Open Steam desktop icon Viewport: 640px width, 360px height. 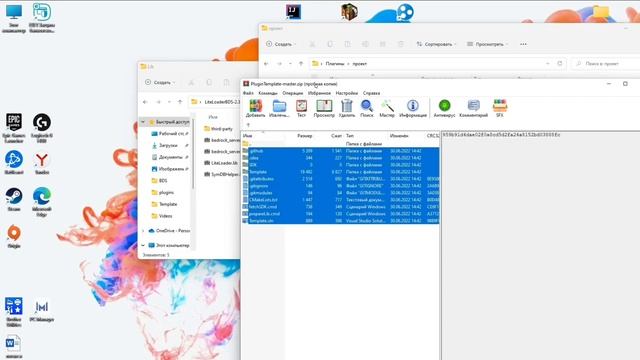[14, 199]
